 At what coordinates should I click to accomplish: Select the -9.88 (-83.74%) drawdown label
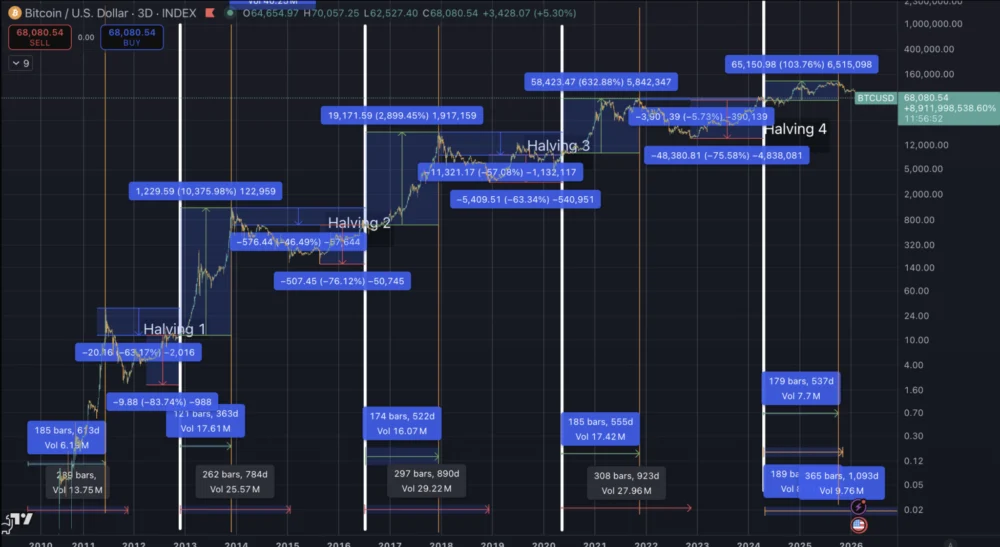point(162,402)
